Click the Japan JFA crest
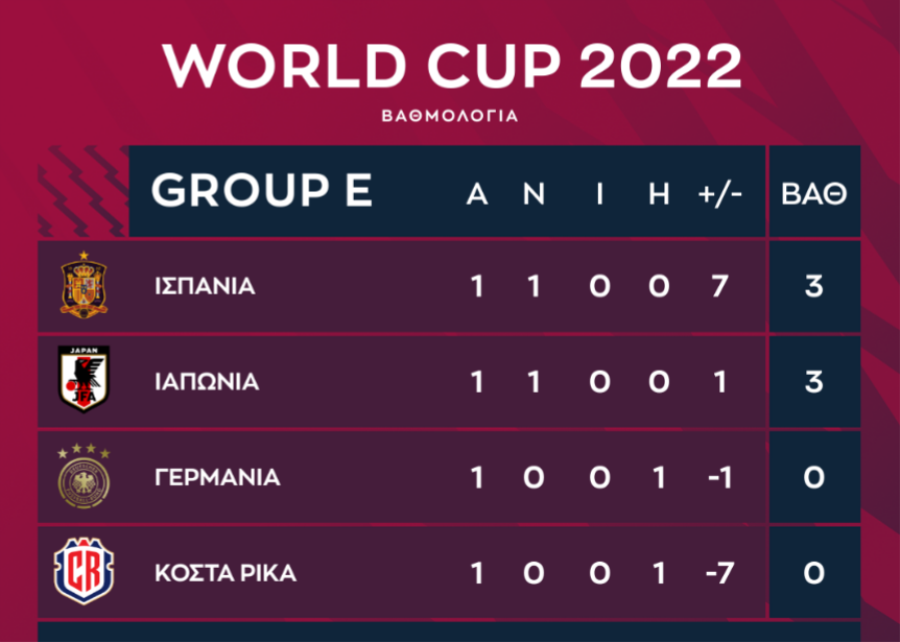900x642 pixels. pyautogui.click(x=84, y=379)
